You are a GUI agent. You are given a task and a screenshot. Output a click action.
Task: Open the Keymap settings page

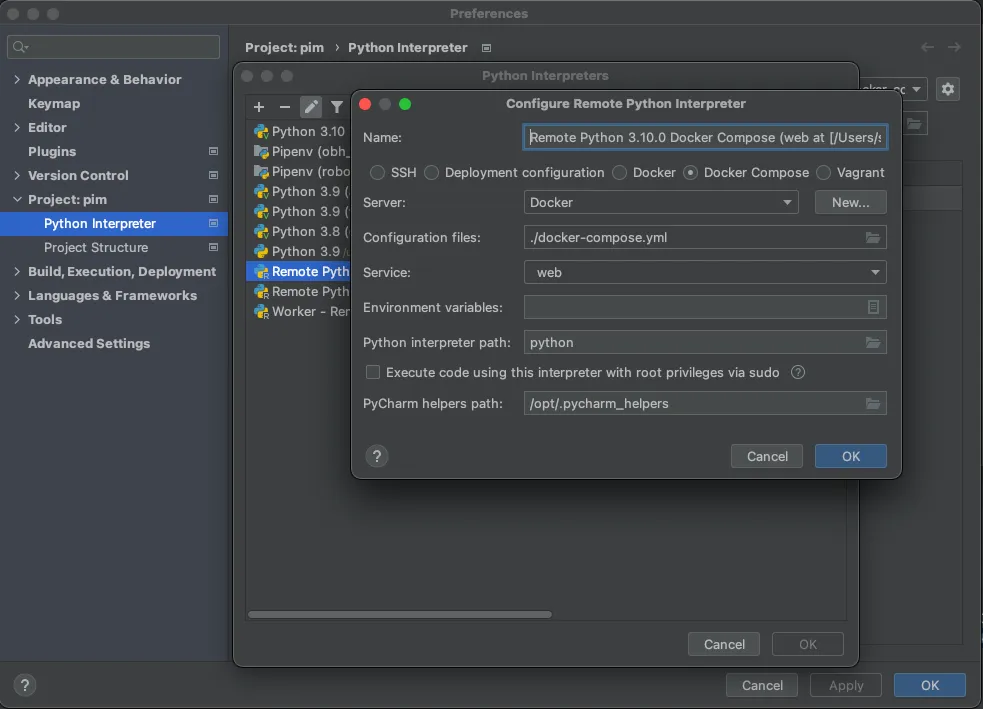pyautogui.click(x=54, y=103)
